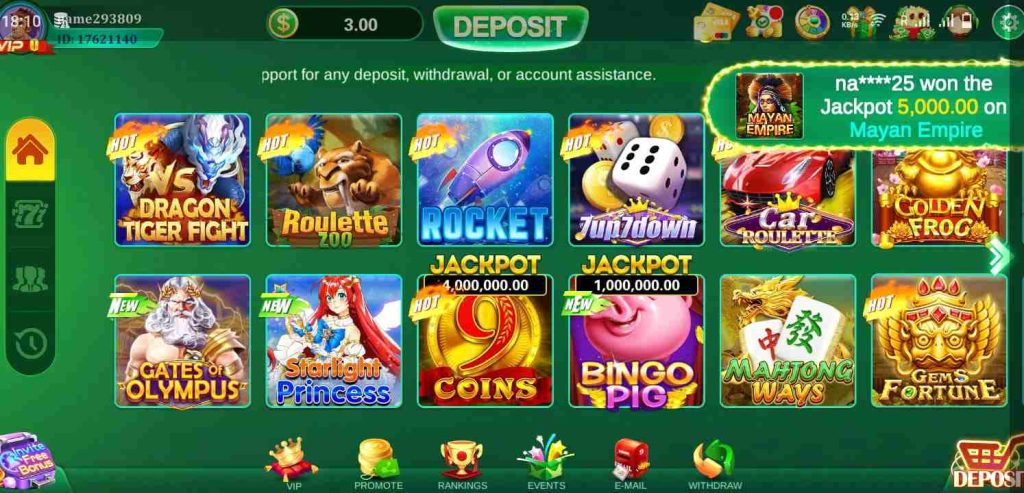Image resolution: width=1024 pixels, height=493 pixels.
Task: Select the multiplayer people tab in sidebar
Action: pos(30,279)
